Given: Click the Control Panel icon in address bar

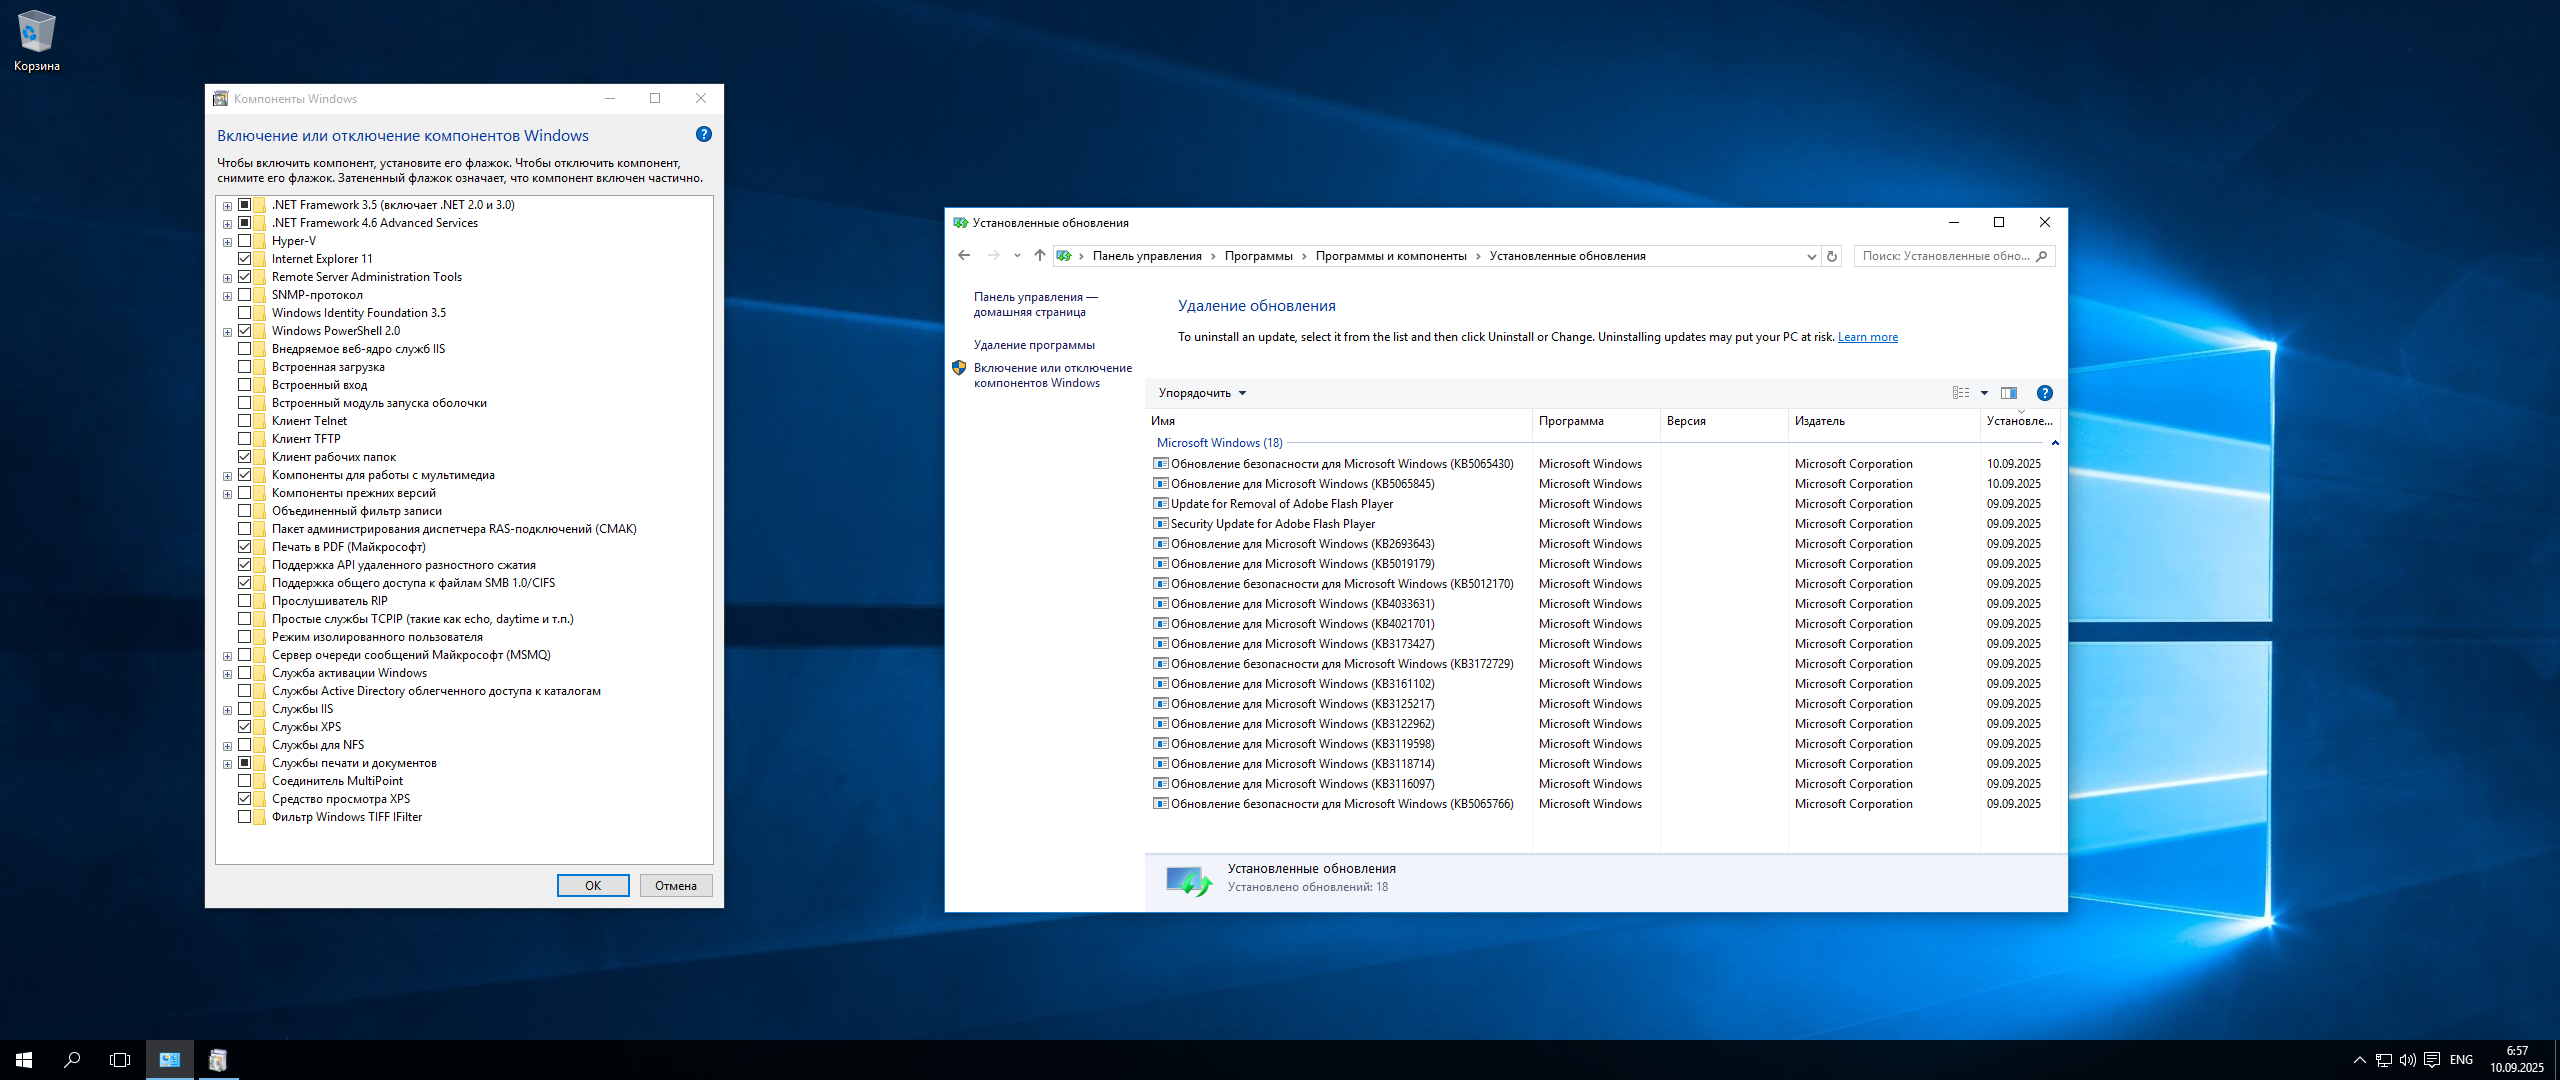Looking at the screenshot, I should 1064,256.
